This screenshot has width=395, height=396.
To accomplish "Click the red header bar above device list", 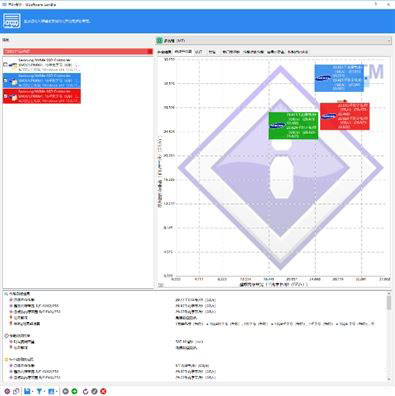I will tap(78, 52).
